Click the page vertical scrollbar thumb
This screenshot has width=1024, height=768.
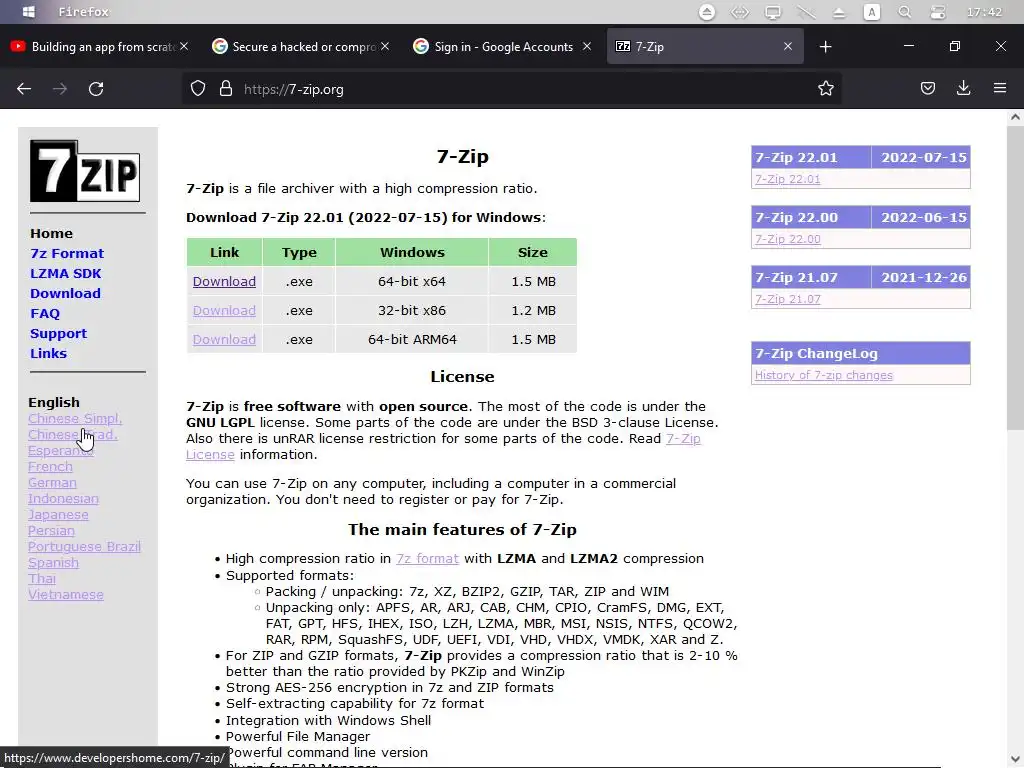coord(1015,278)
